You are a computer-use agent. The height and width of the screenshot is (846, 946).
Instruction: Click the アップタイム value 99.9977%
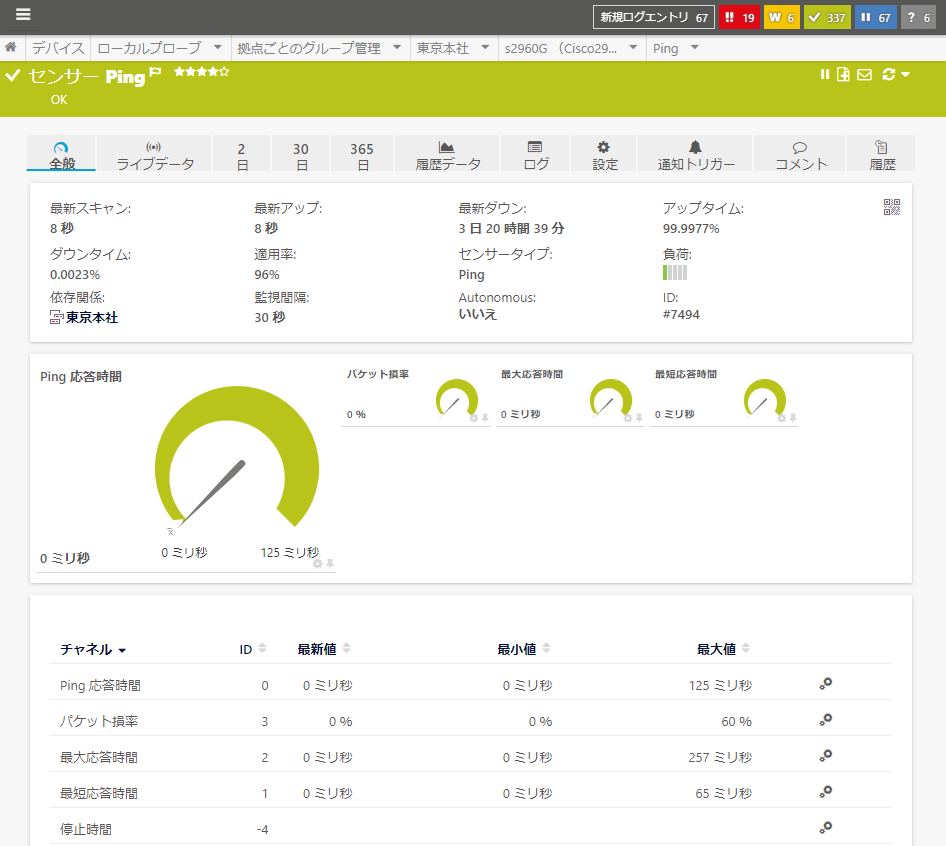pyautogui.click(x=691, y=229)
